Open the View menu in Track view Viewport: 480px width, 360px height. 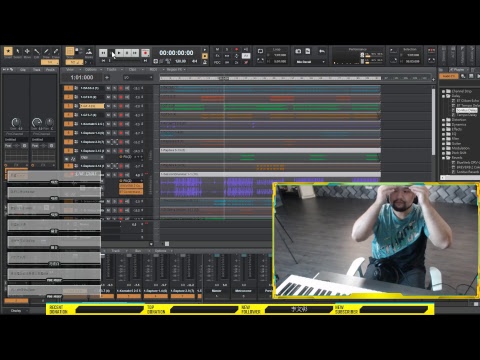[x=71, y=70]
